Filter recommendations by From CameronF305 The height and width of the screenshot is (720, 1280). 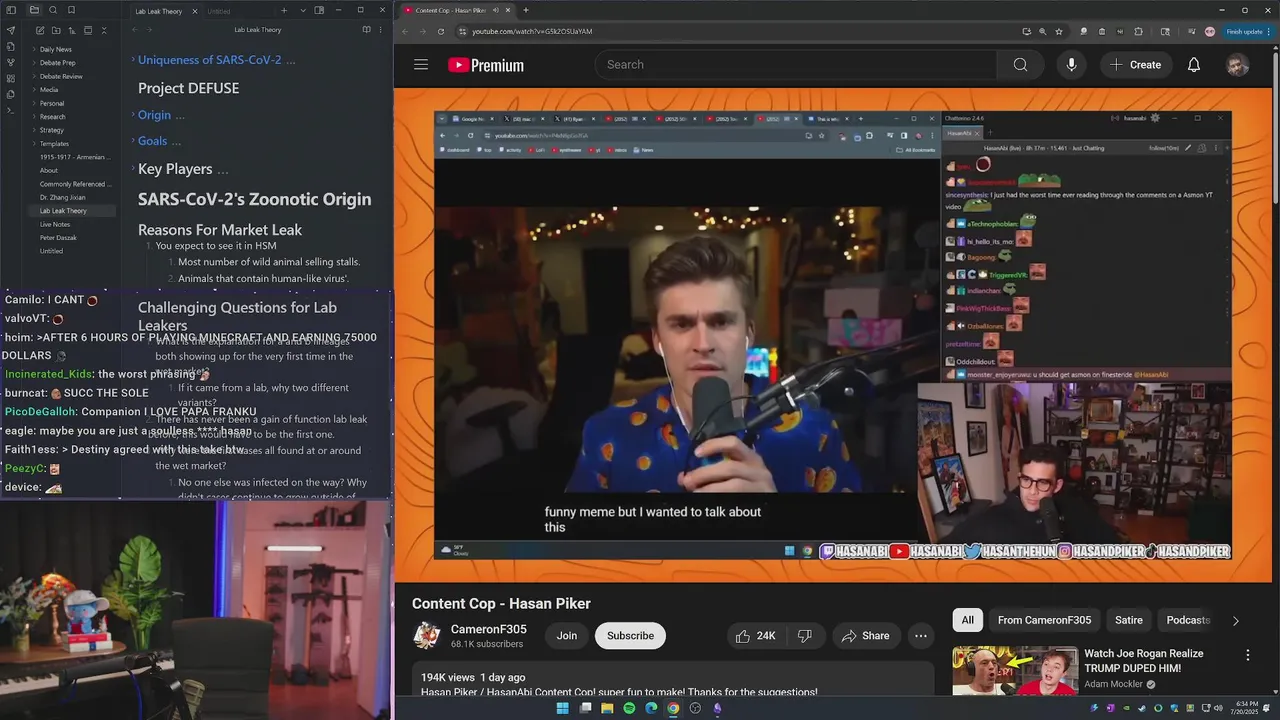point(1044,620)
